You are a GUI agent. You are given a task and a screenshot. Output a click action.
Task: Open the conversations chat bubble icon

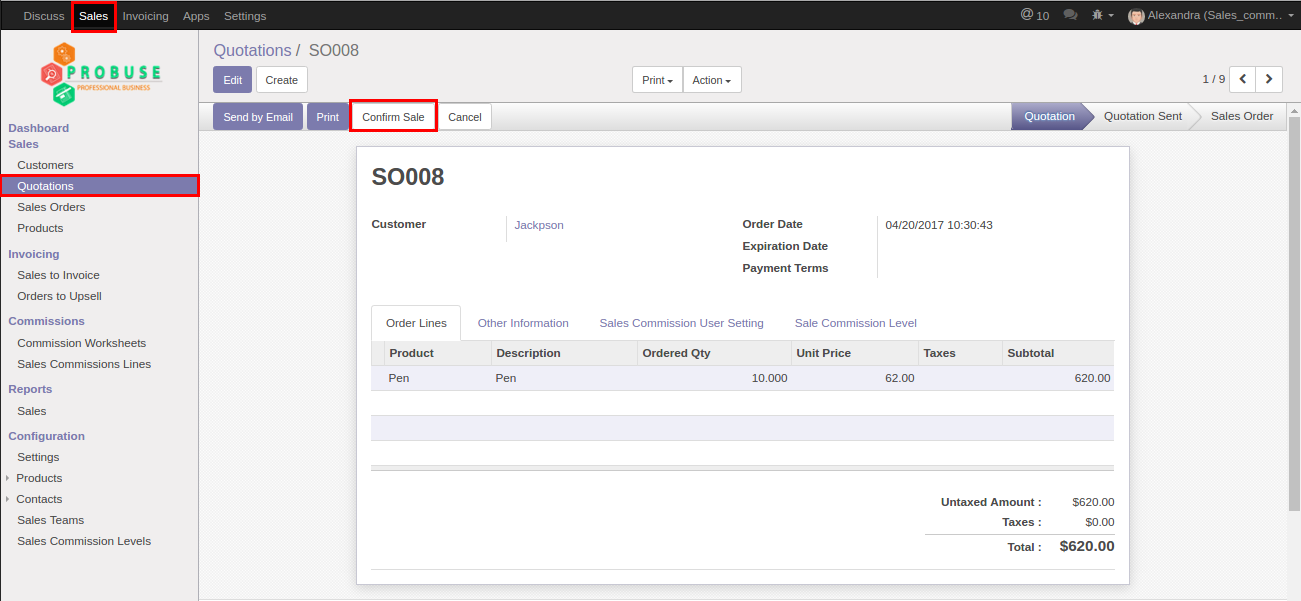(x=1070, y=15)
